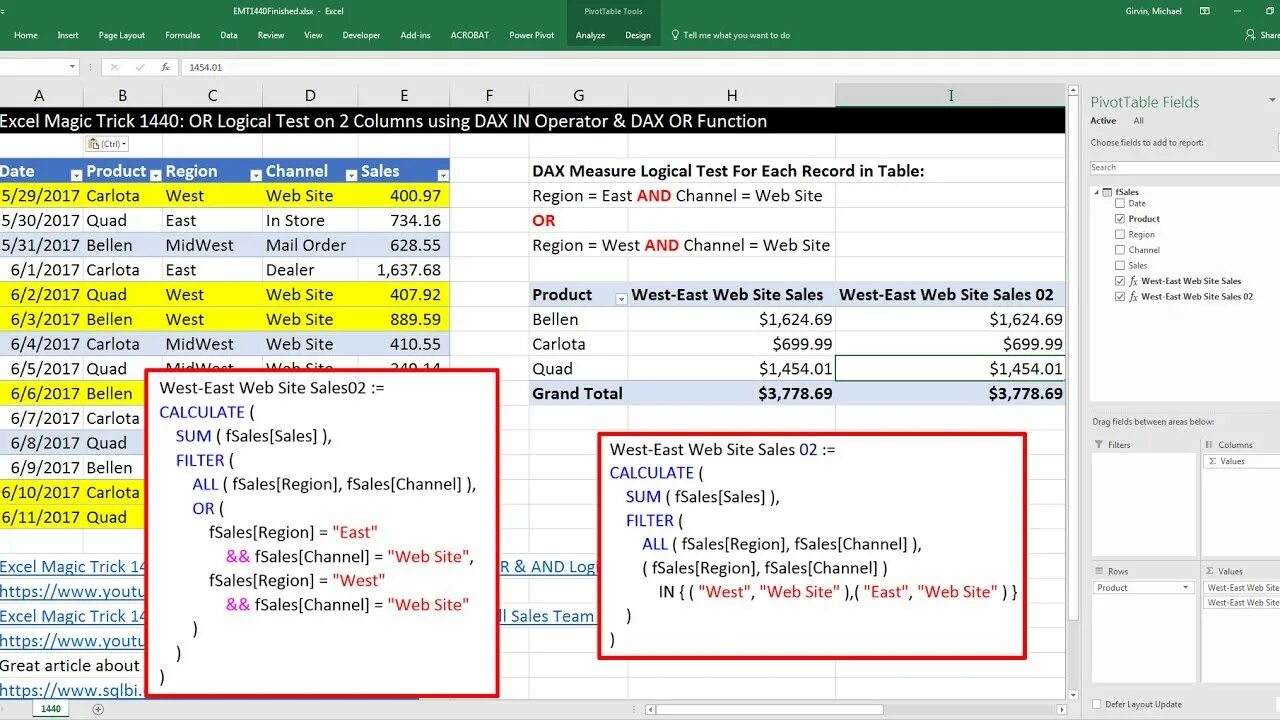Open the Region column filter dropdown
Viewport: 1280px width, 720px height.
pos(255,175)
